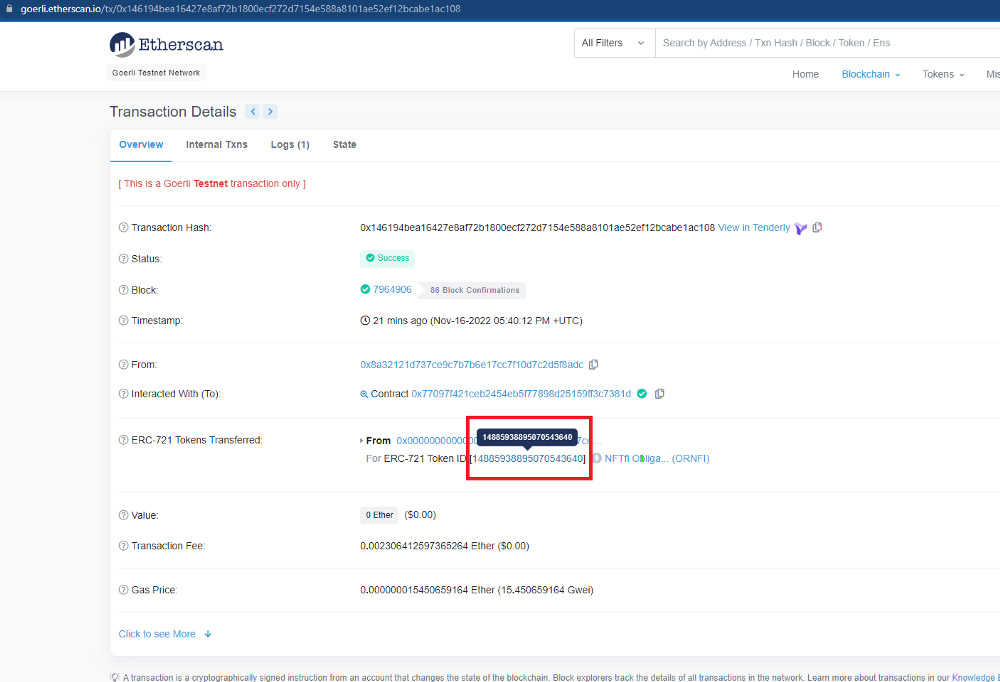Image resolution: width=1000 pixels, height=682 pixels.
Task: Open the All Filters dropdown
Action: pyautogui.click(x=614, y=43)
